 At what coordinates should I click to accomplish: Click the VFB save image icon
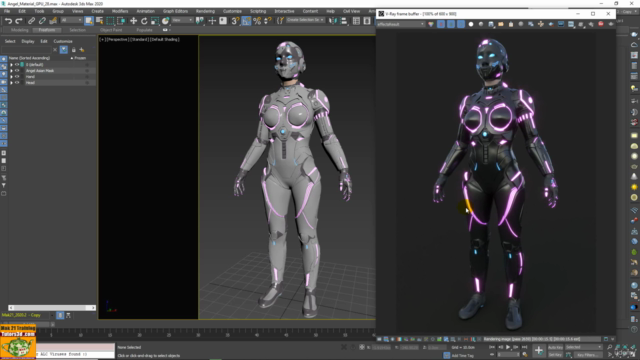[491, 24]
